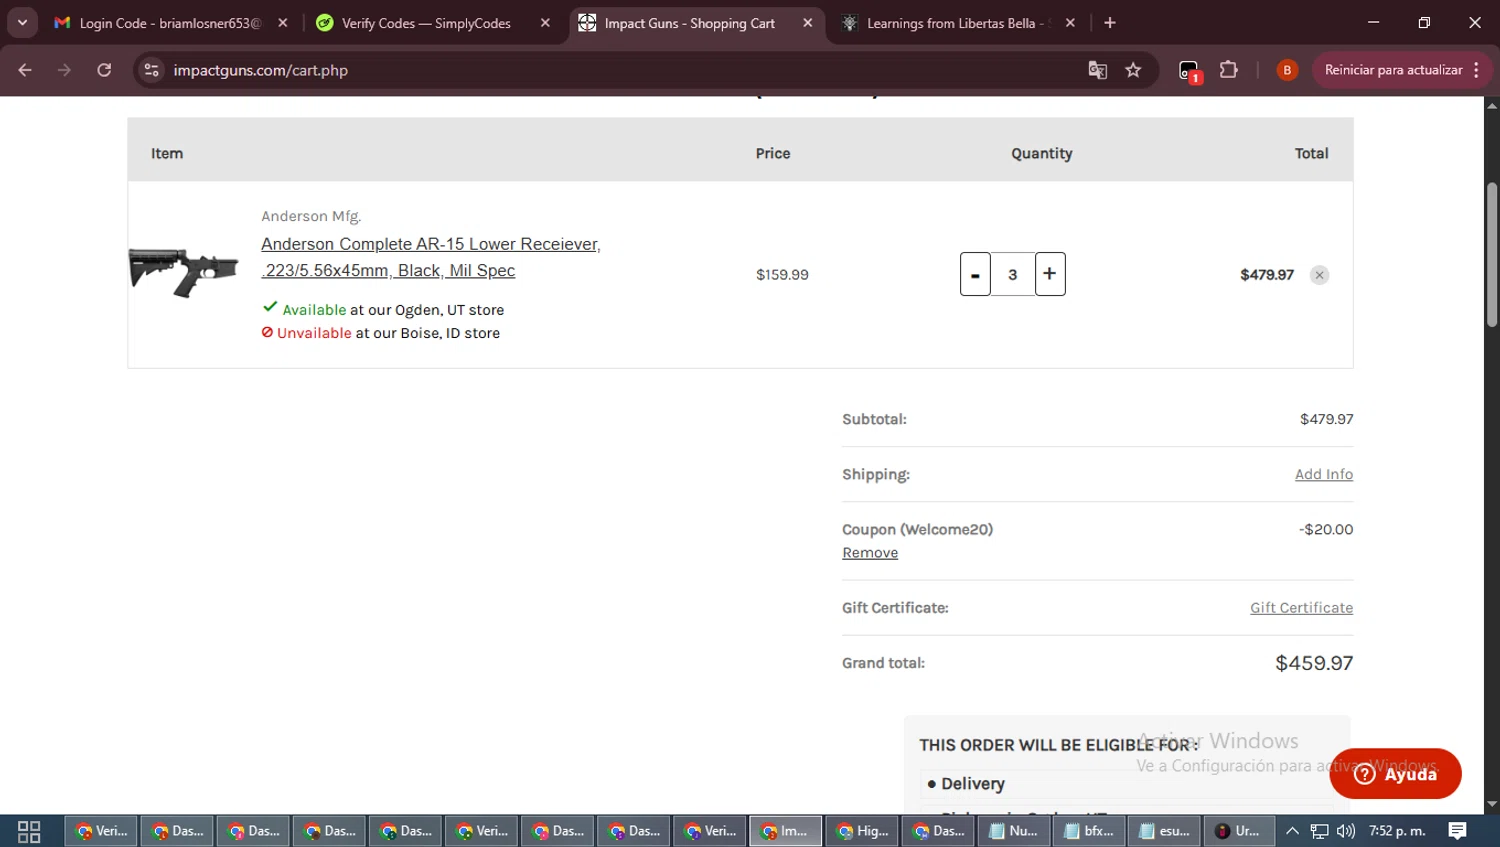
Task: Open the Hig... Chrome taskbar window
Action: point(862,831)
